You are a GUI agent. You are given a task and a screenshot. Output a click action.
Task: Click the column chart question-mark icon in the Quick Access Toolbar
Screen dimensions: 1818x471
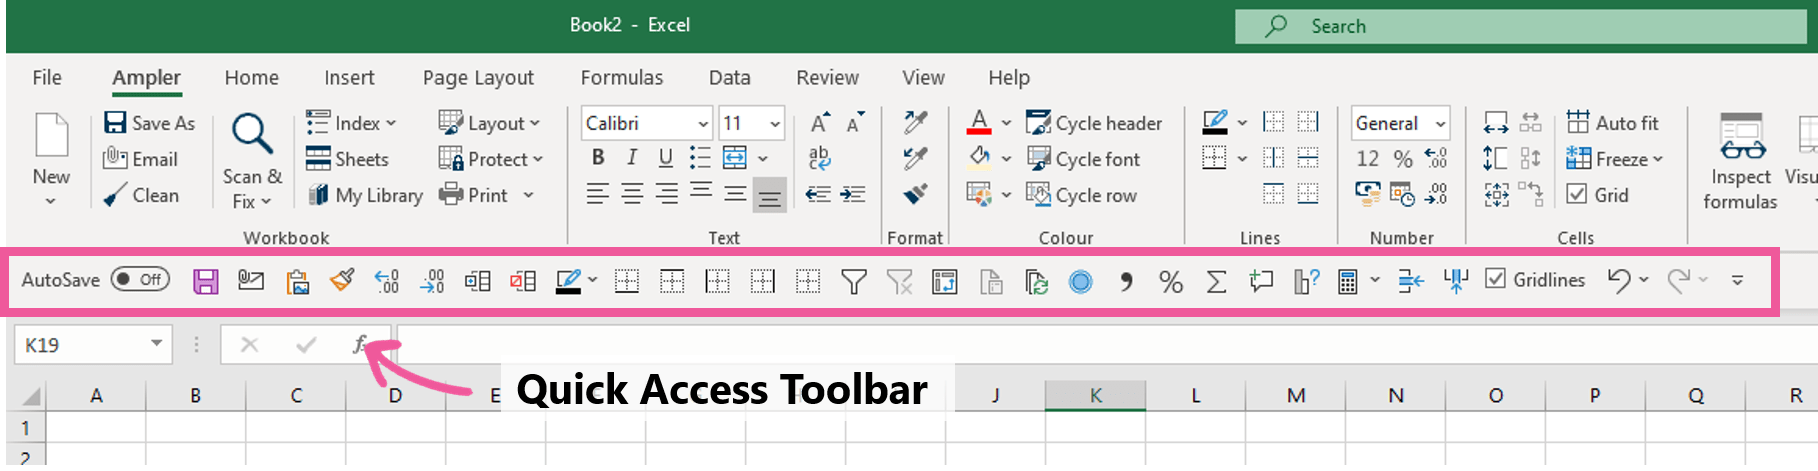[1306, 282]
